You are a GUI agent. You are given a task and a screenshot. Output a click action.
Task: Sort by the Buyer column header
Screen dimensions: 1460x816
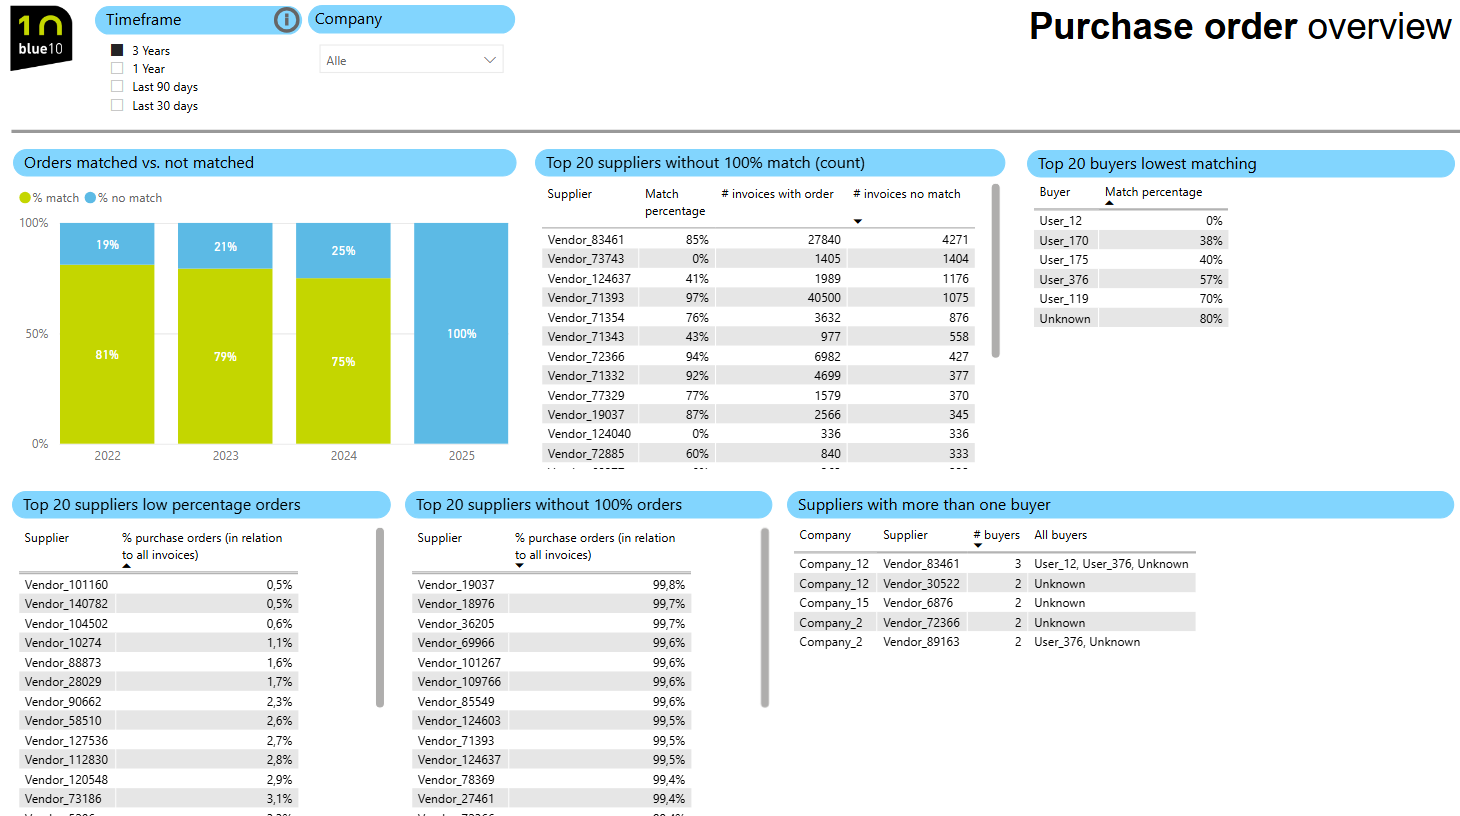coord(1054,192)
